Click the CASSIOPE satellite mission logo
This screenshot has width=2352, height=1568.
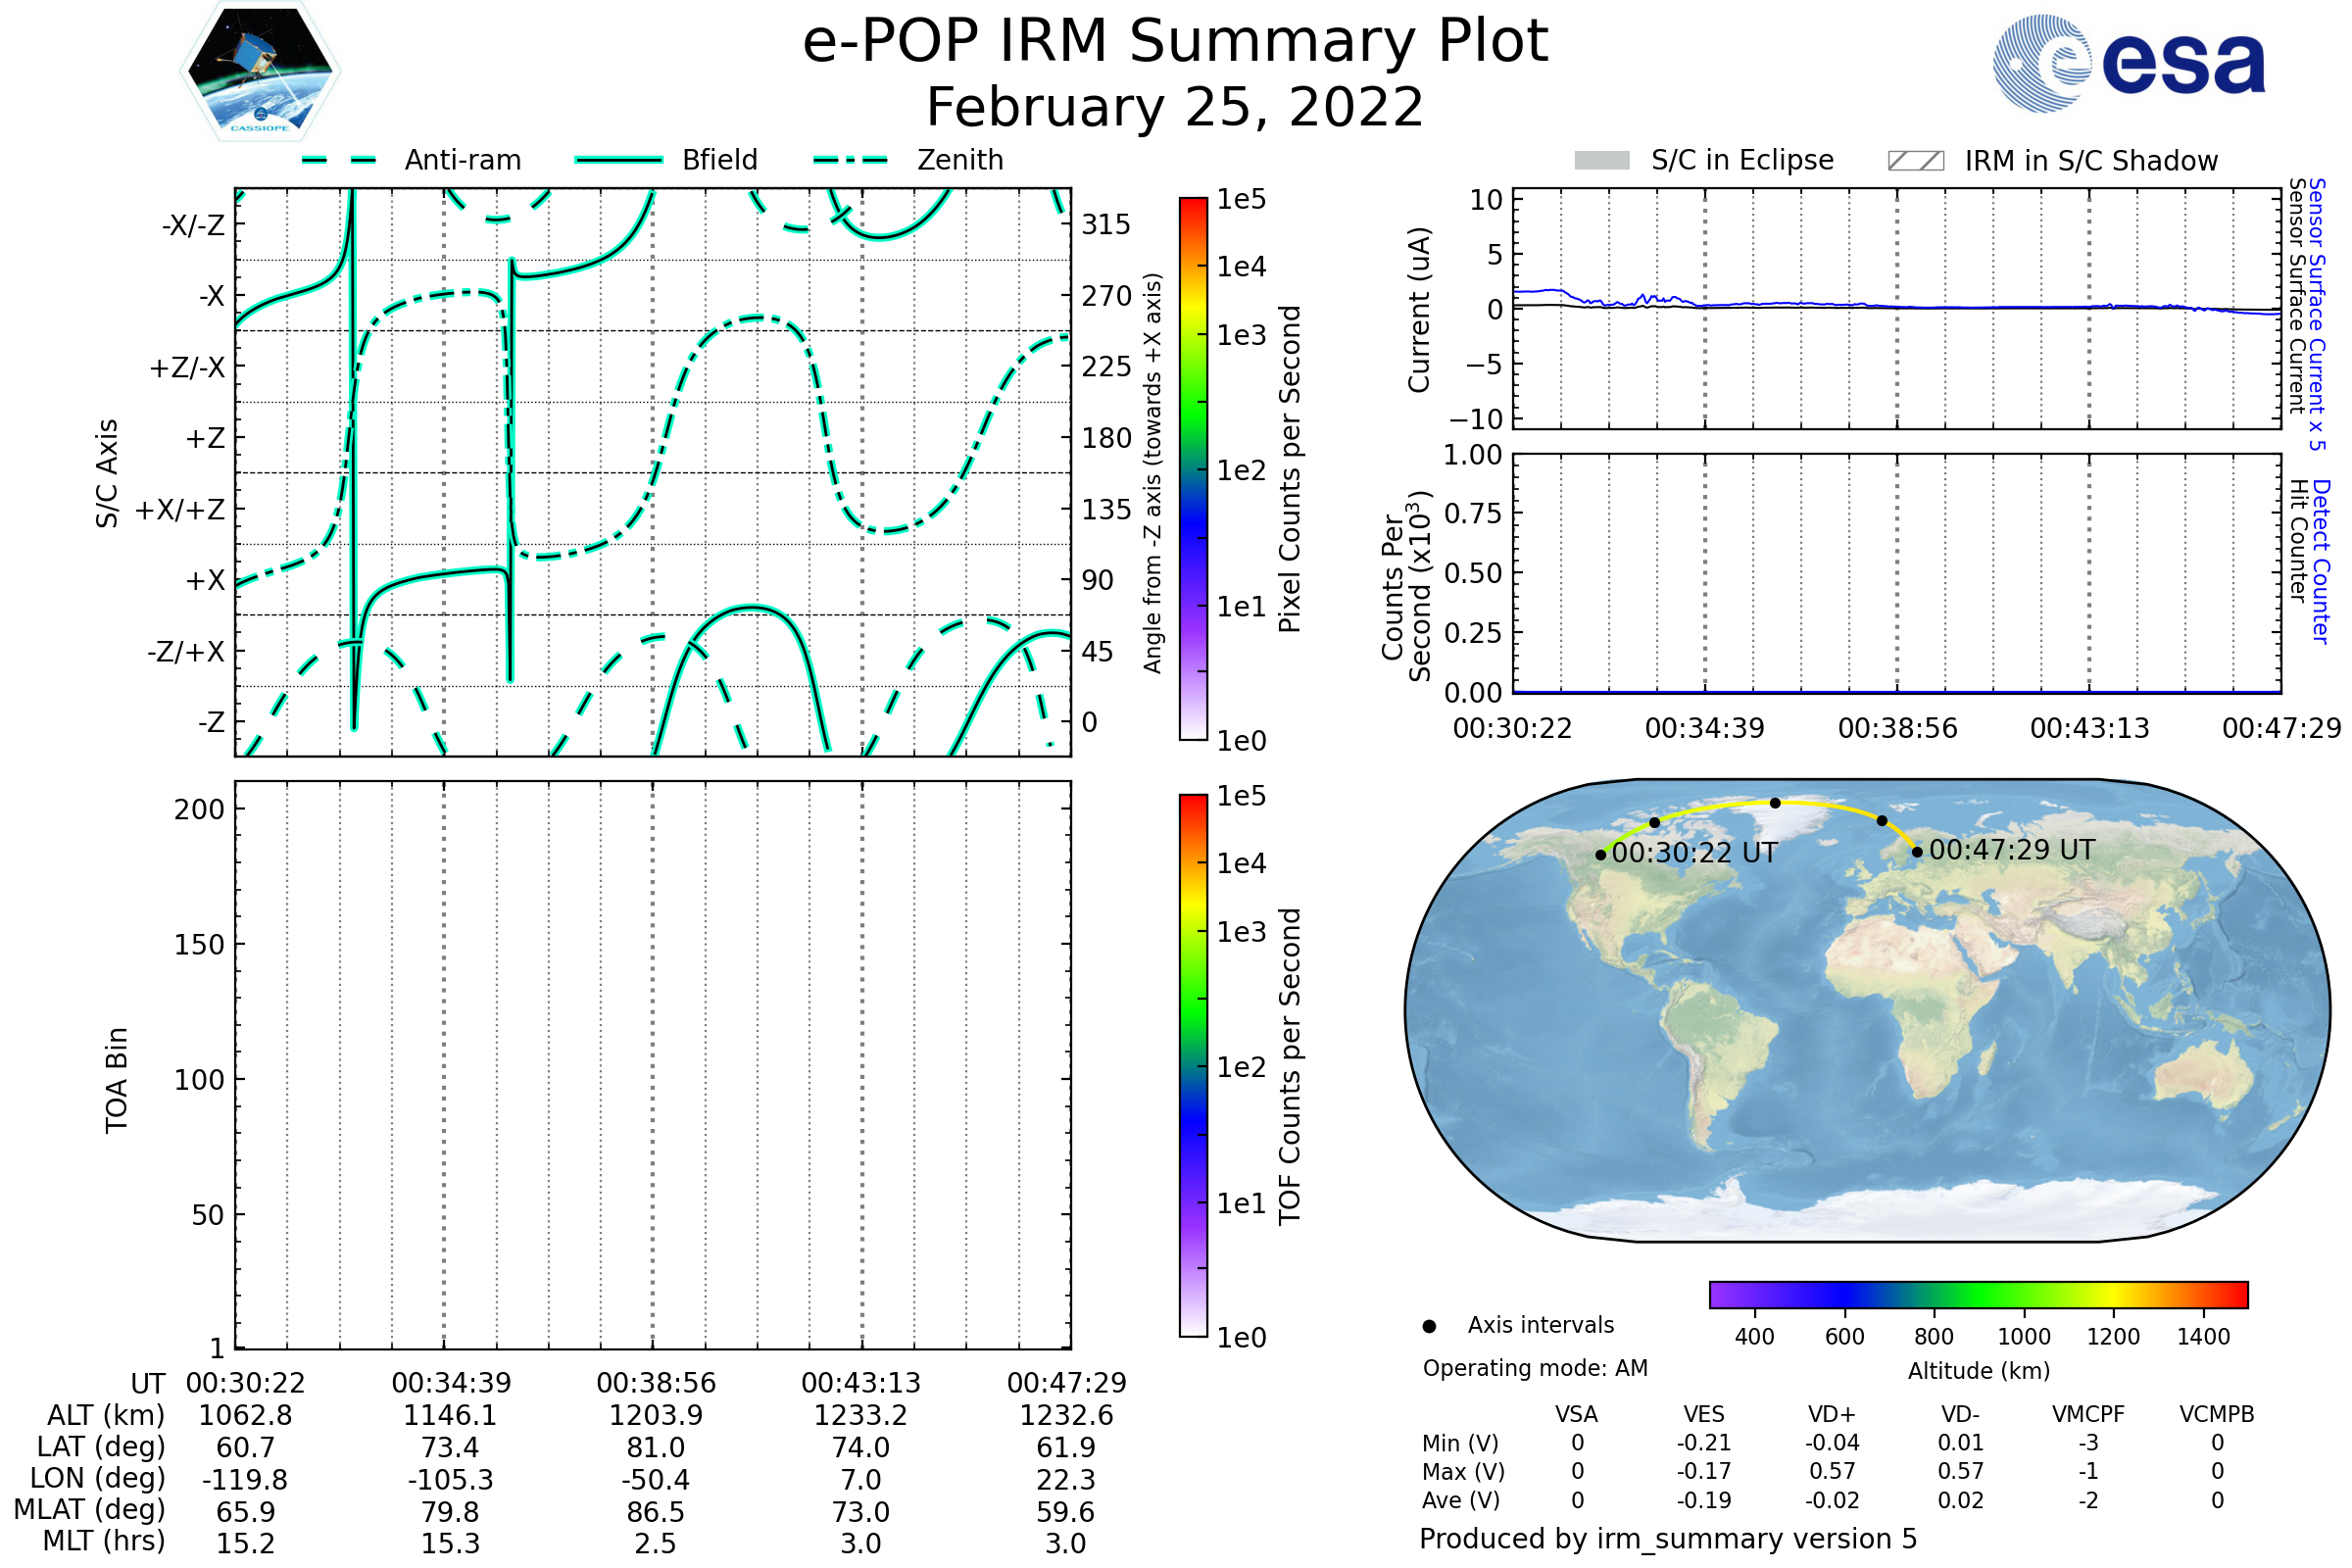[260, 72]
